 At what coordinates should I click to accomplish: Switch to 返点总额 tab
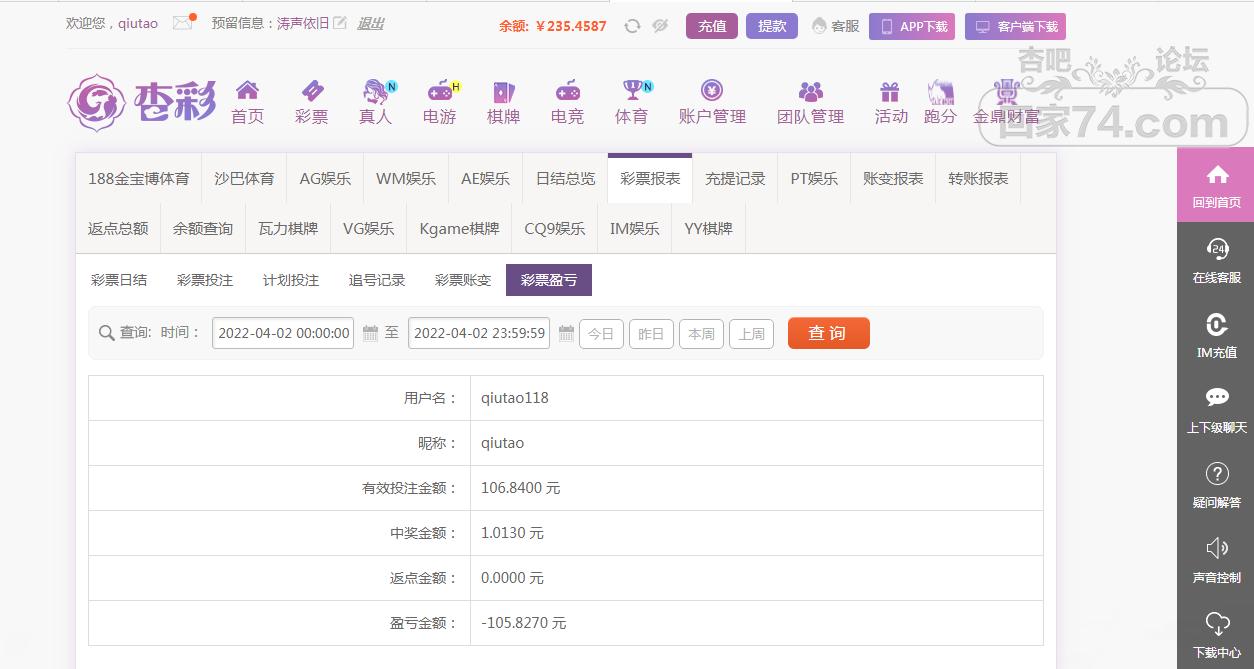(x=118, y=229)
